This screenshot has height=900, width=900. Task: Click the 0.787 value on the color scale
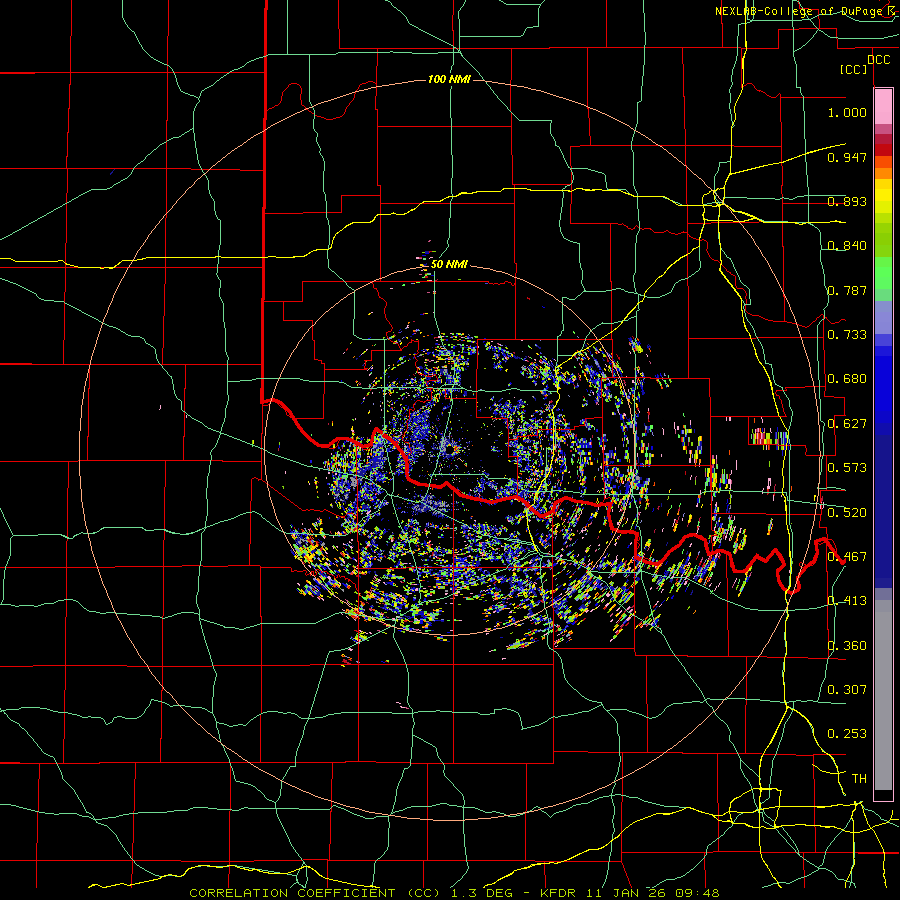(x=847, y=290)
